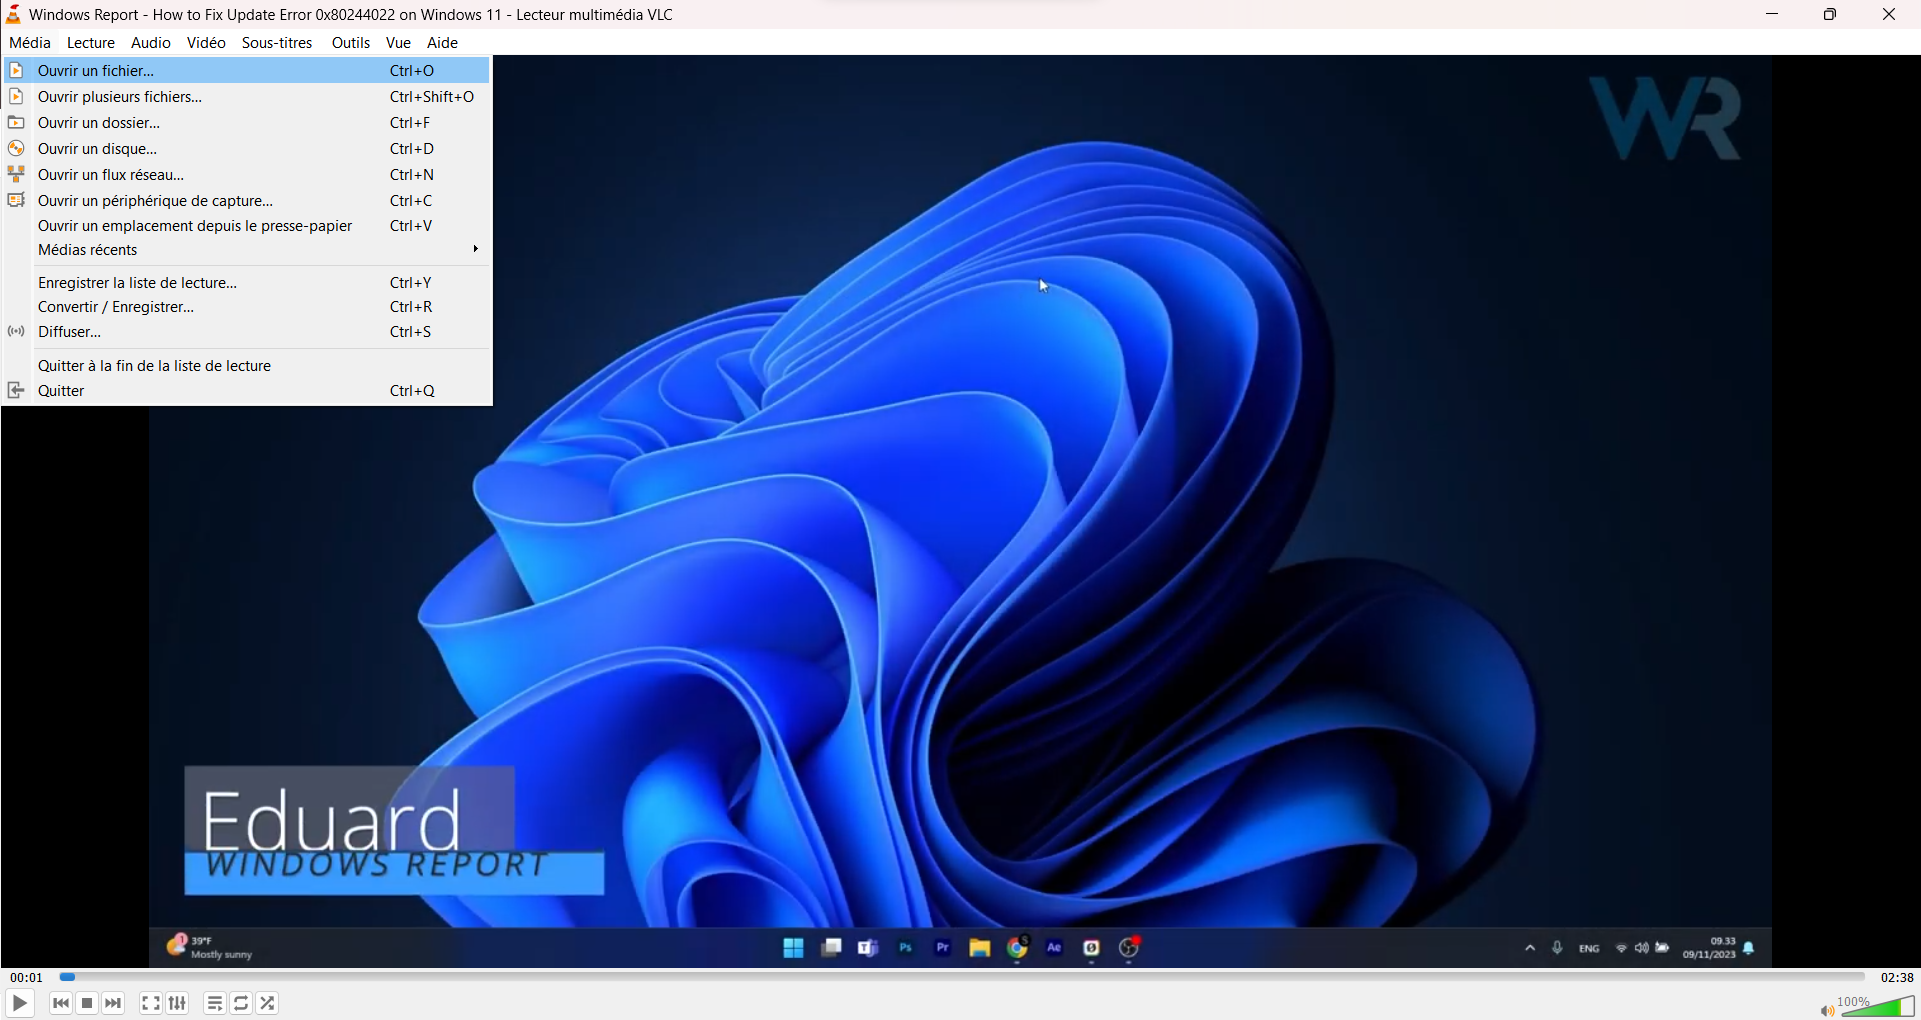Close the VLC window
Screen dimensions: 1921x1020
coord(1889,14)
